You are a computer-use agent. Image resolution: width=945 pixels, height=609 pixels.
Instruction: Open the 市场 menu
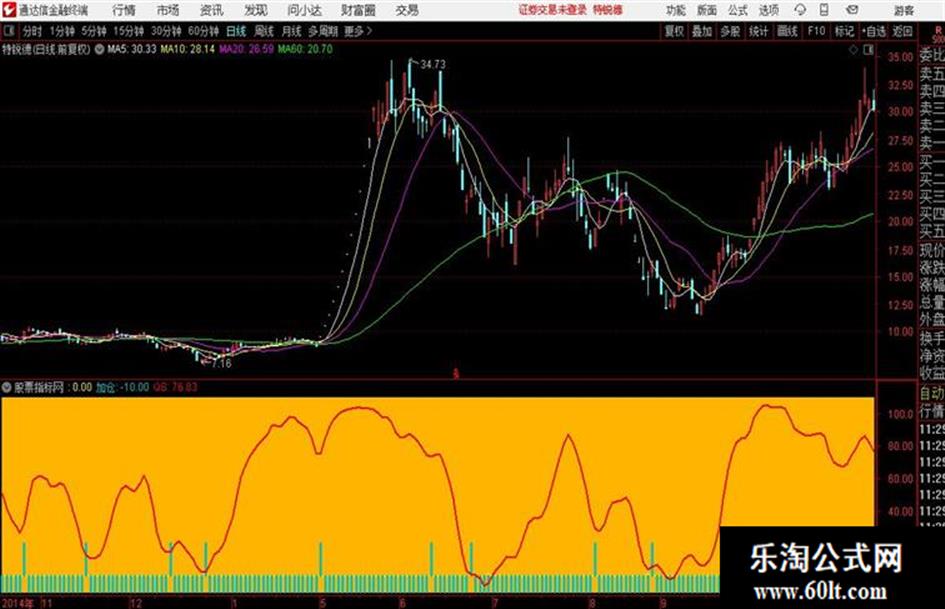pyautogui.click(x=168, y=10)
